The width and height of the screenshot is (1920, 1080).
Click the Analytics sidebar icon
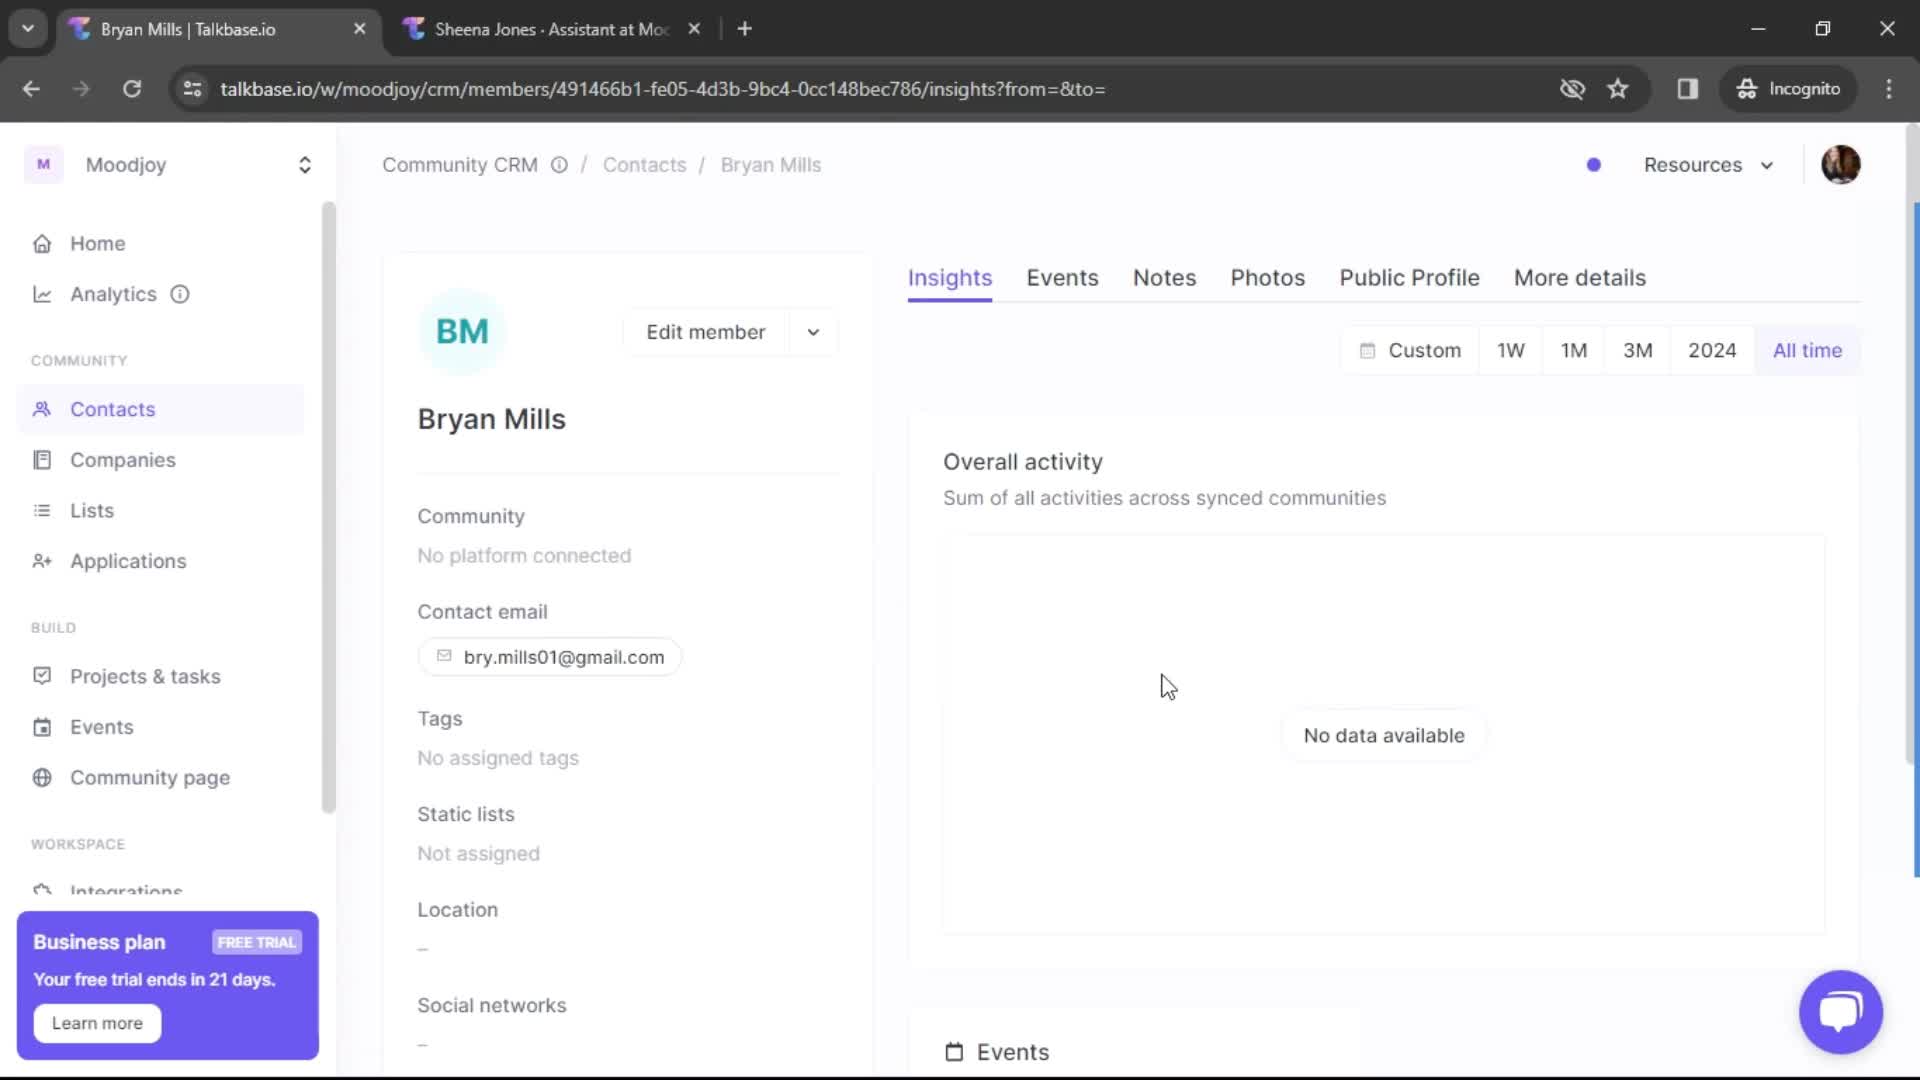(42, 293)
